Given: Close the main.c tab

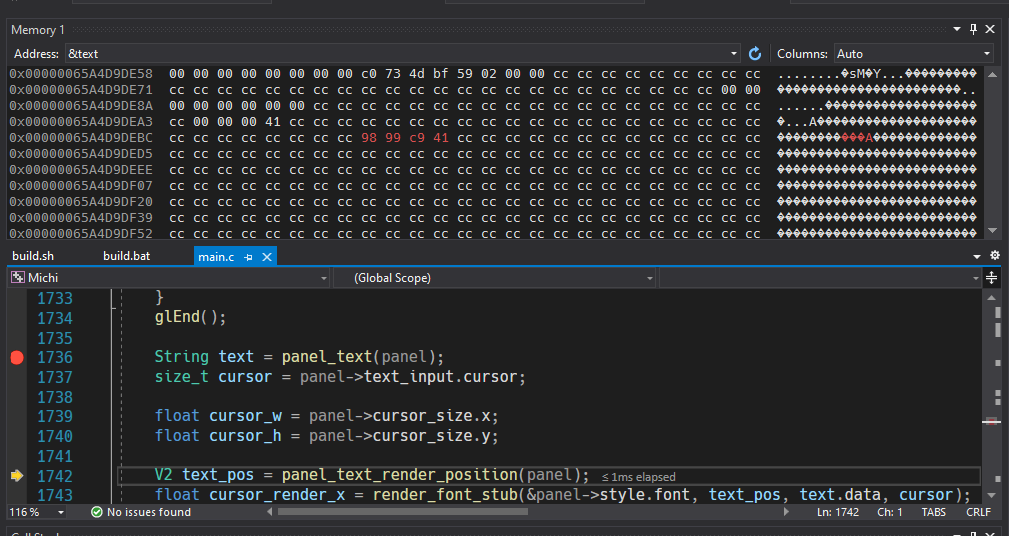Looking at the screenshot, I should (266, 257).
